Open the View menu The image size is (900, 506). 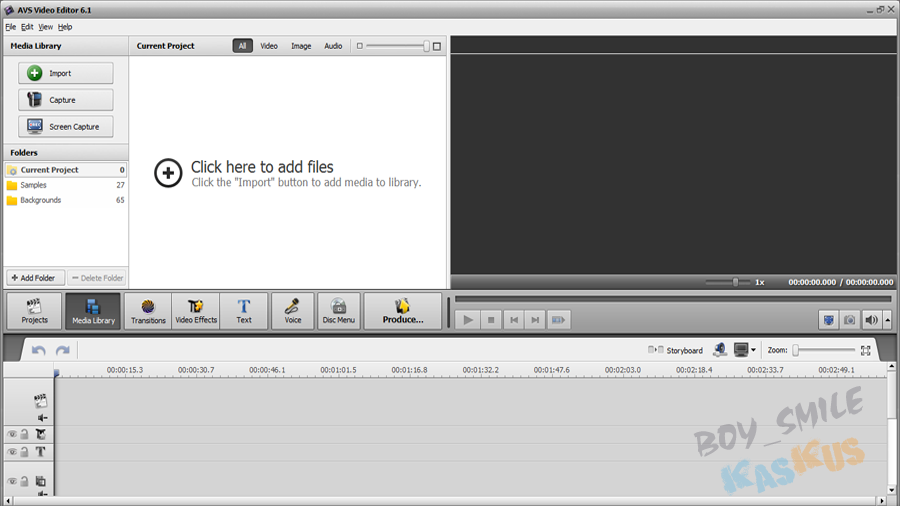(x=45, y=27)
